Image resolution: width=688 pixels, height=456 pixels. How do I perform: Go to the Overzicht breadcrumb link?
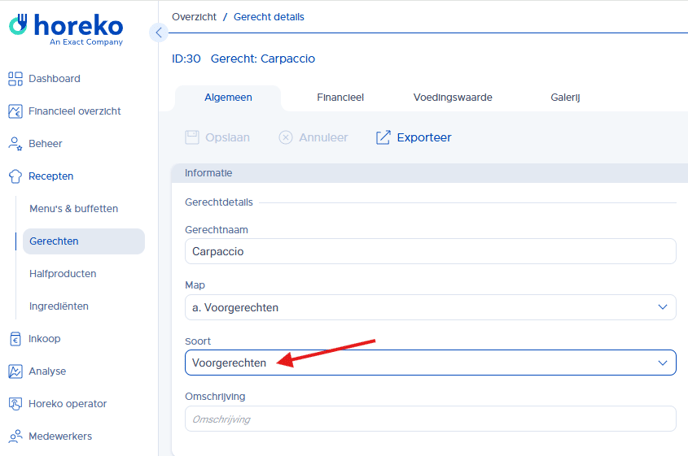pyautogui.click(x=194, y=17)
